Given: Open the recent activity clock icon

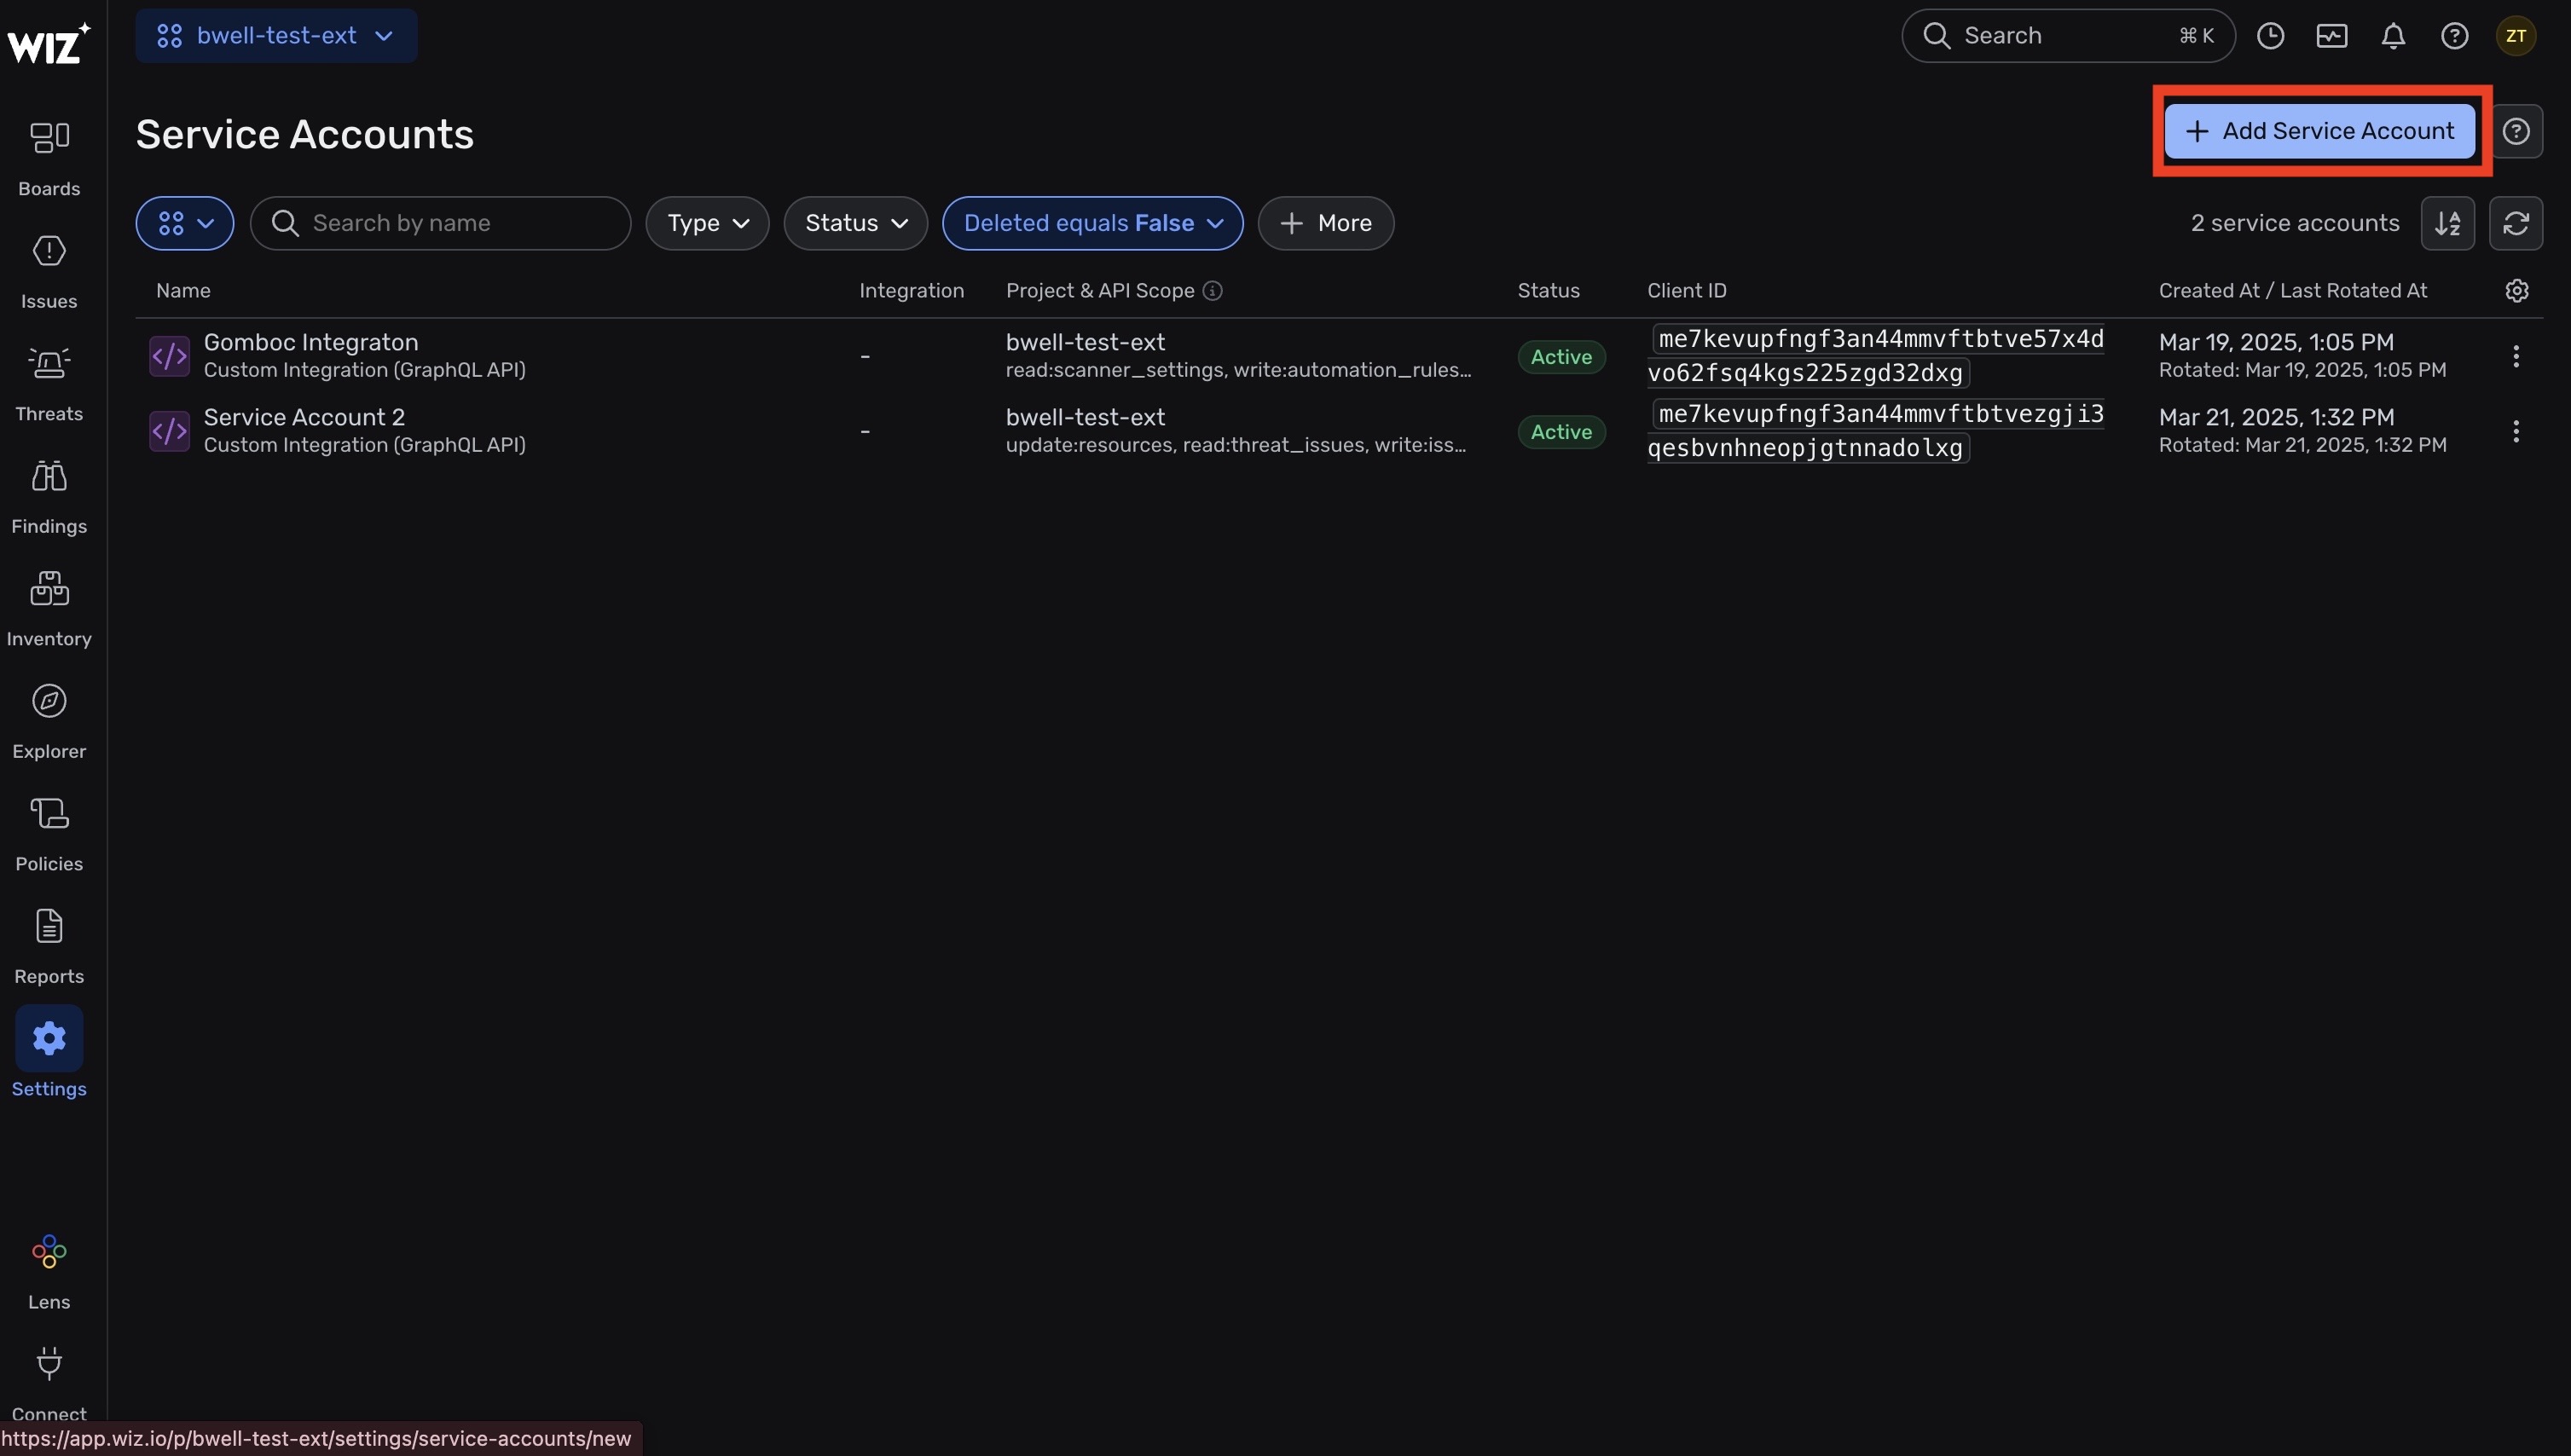Looking at the screenshot, I should 2270,36.
